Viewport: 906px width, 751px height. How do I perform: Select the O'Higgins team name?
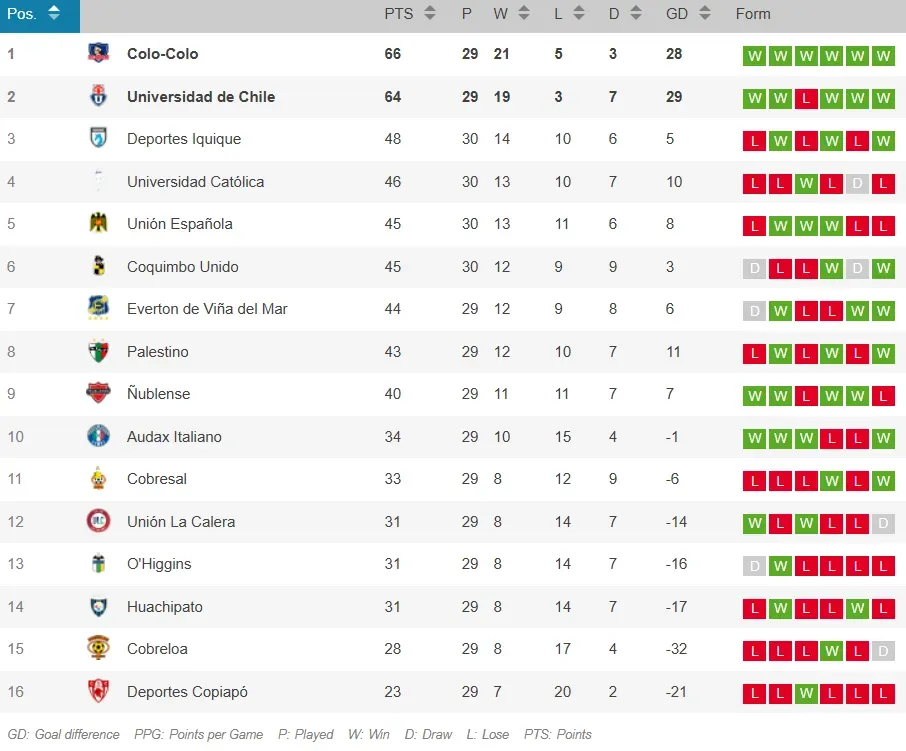tap(160, 563)
